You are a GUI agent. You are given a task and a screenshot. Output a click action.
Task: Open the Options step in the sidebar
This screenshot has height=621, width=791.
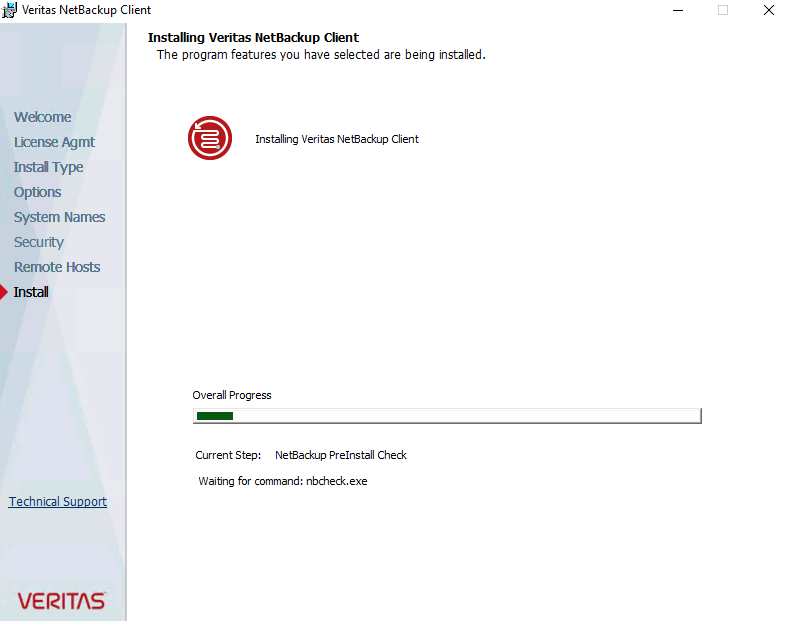37,192
